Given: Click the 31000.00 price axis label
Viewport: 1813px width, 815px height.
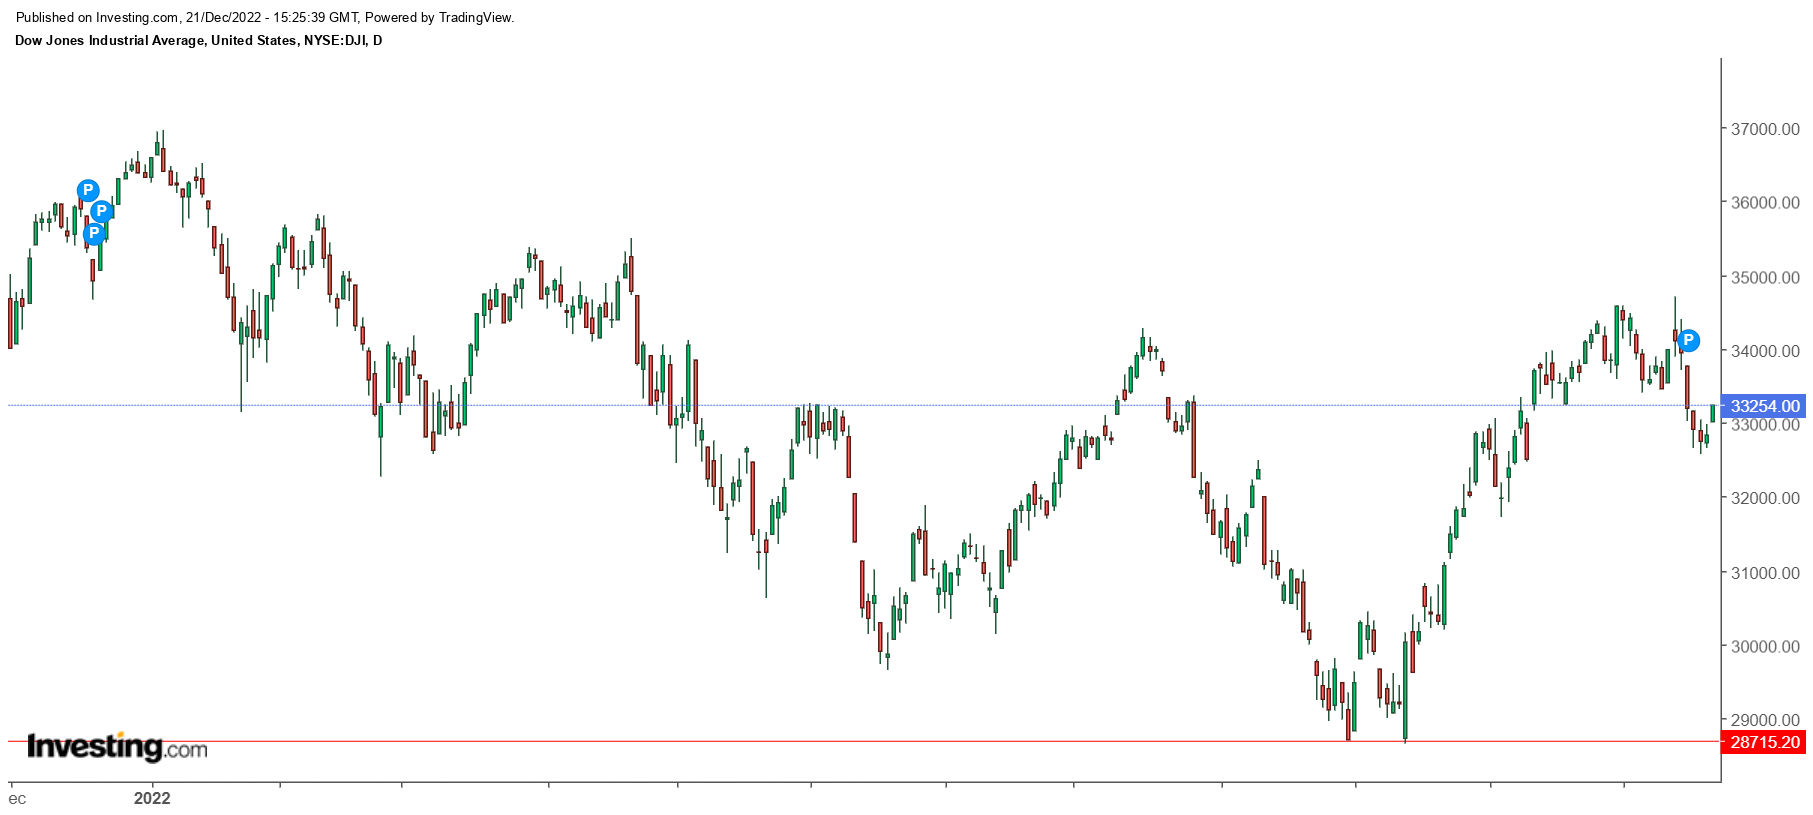Looking at the screenshot, I should [x=1765, y=573].
